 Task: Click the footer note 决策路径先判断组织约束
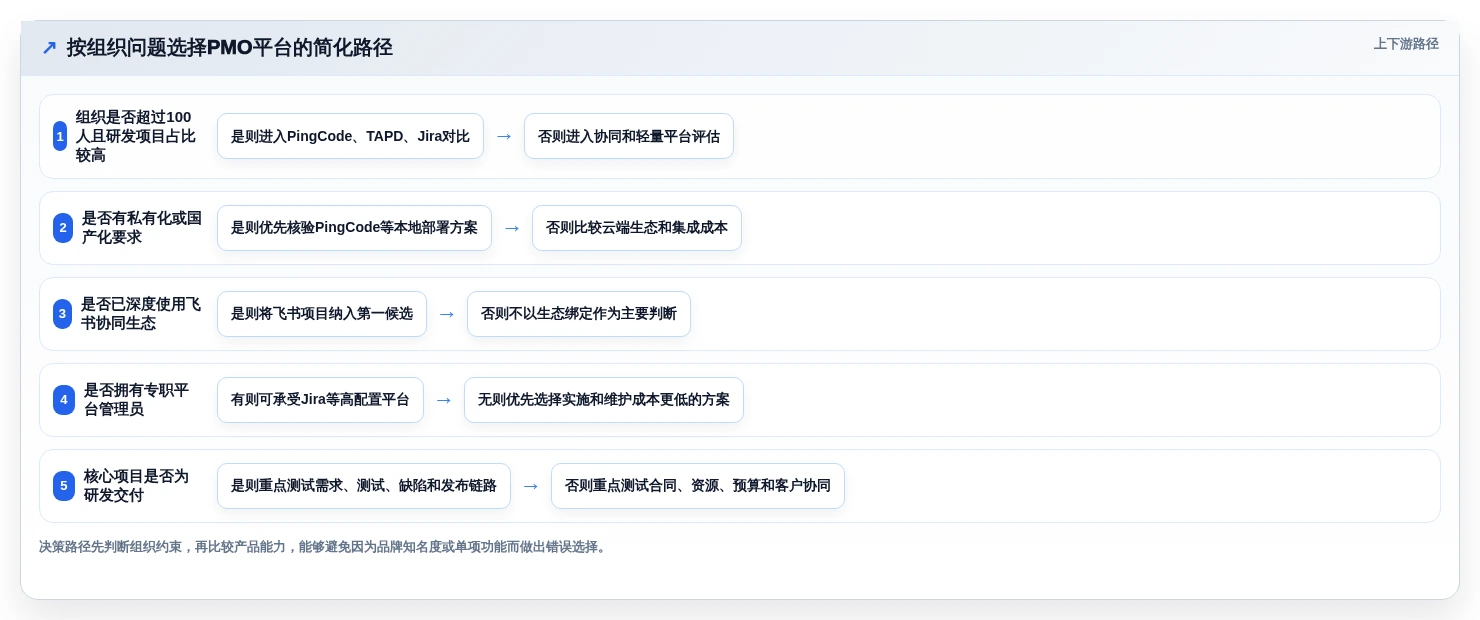(323, 547)
